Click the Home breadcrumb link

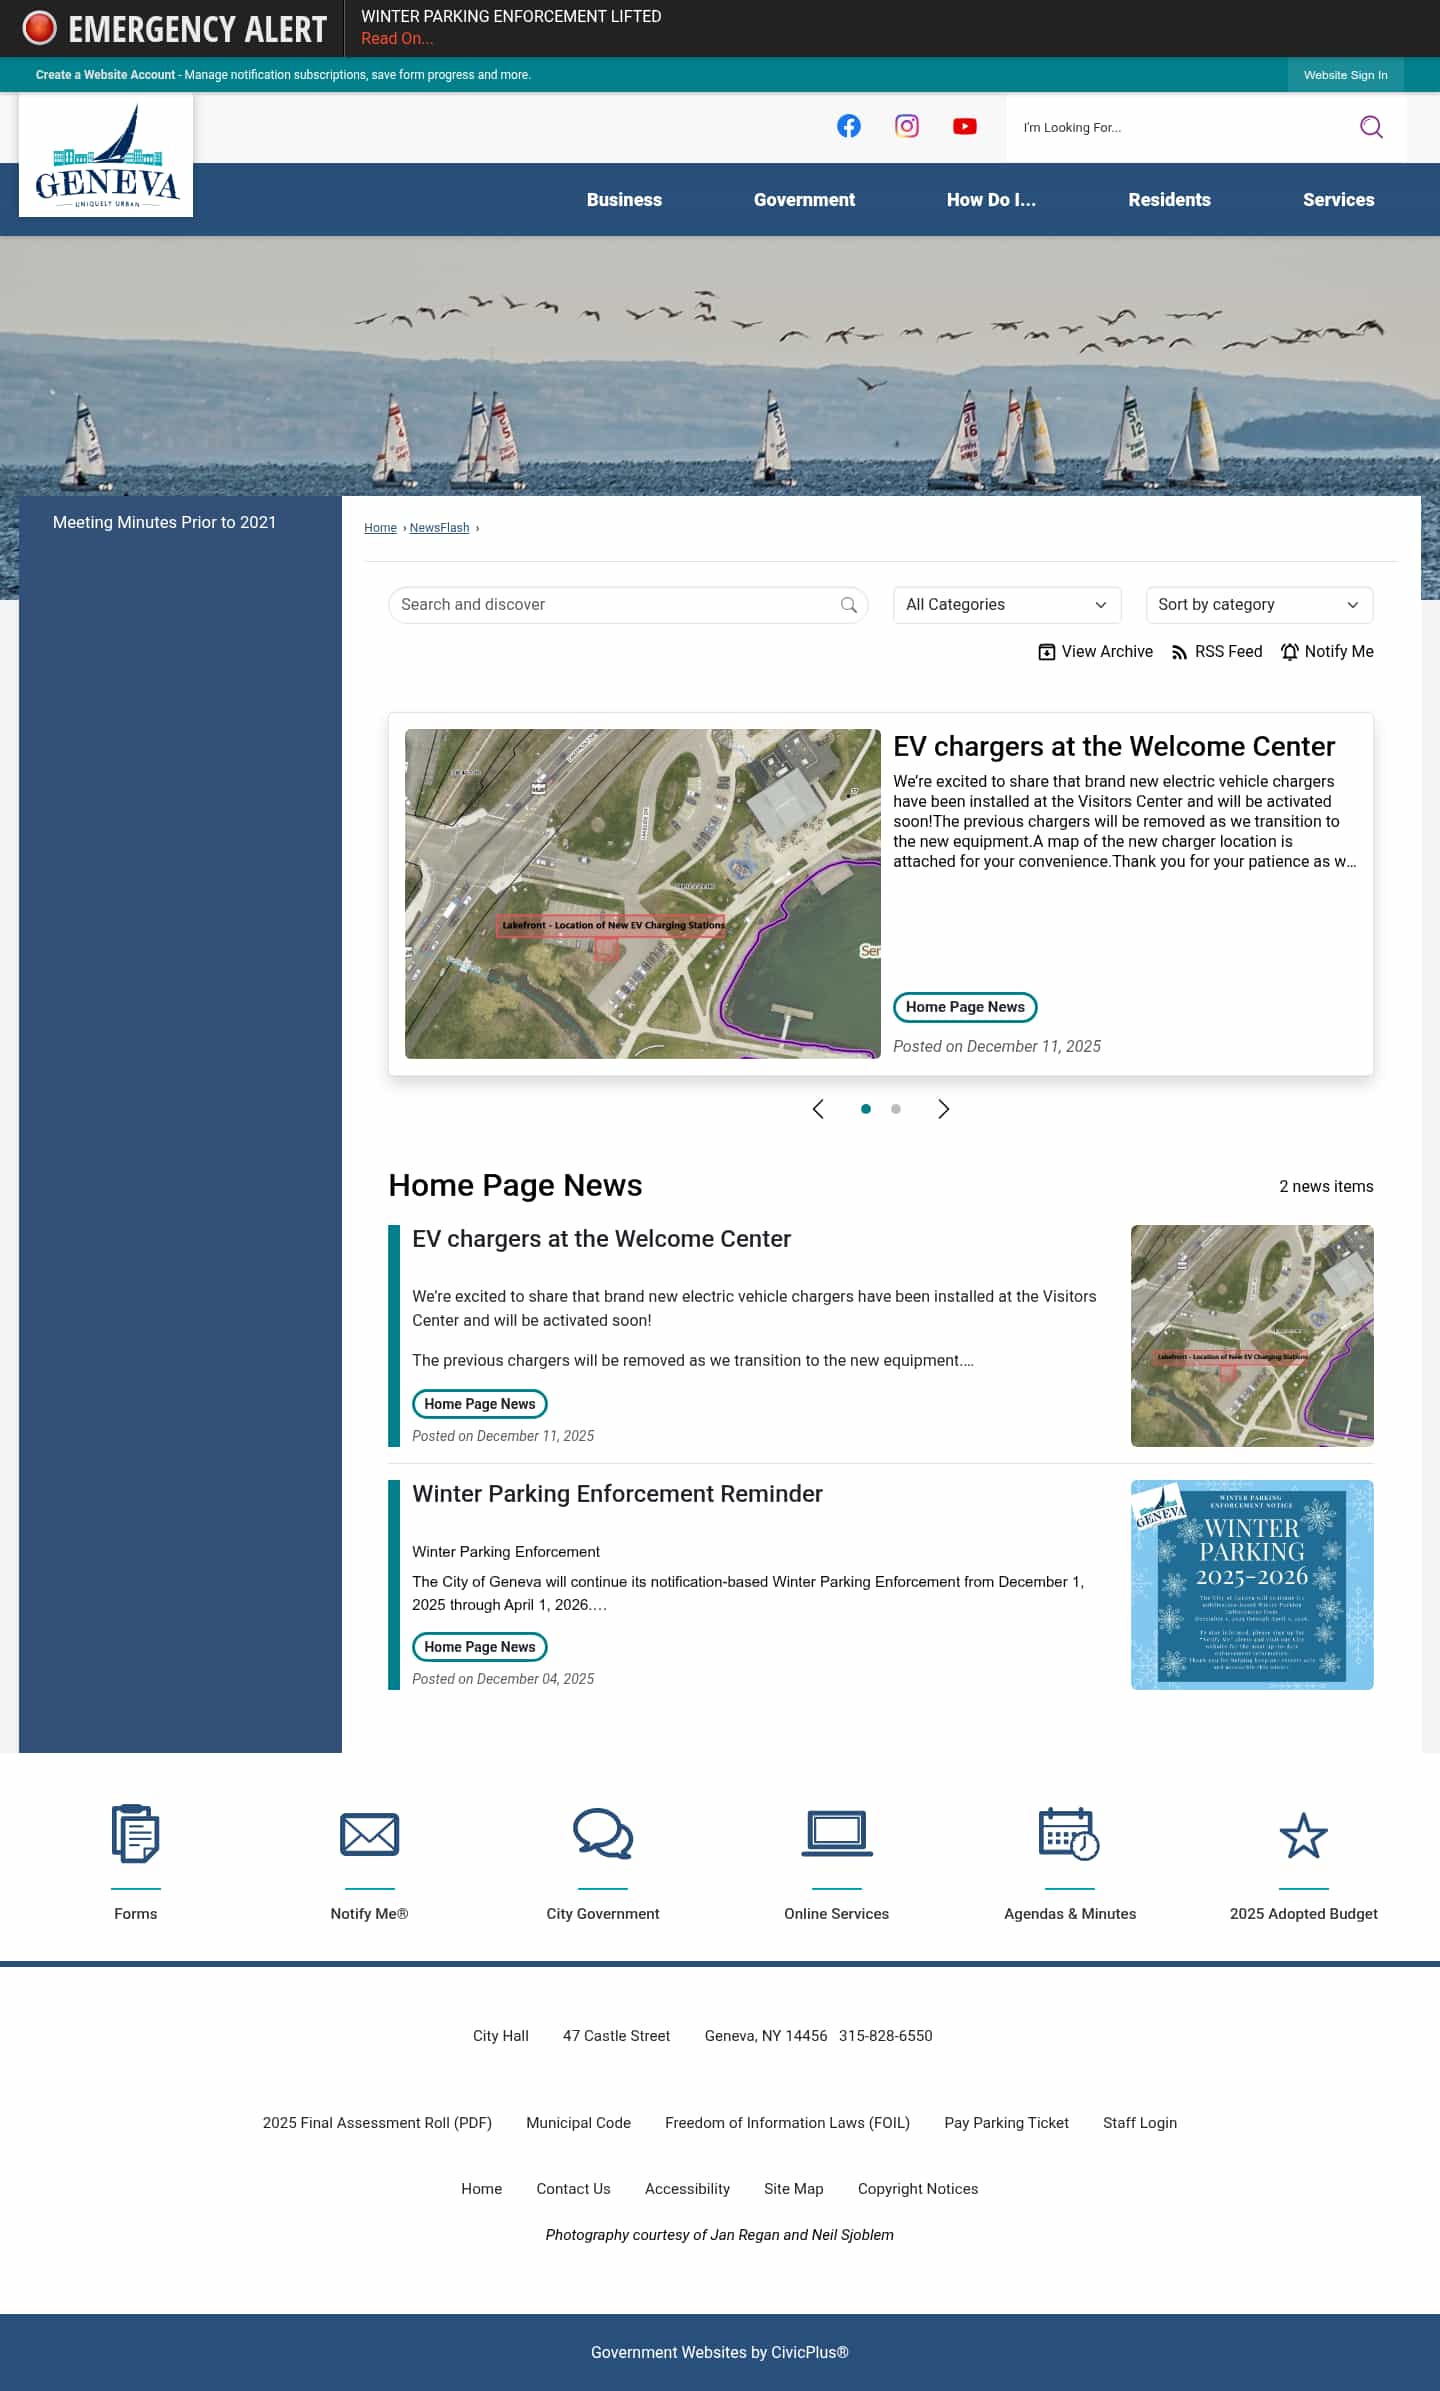point(380,528)
